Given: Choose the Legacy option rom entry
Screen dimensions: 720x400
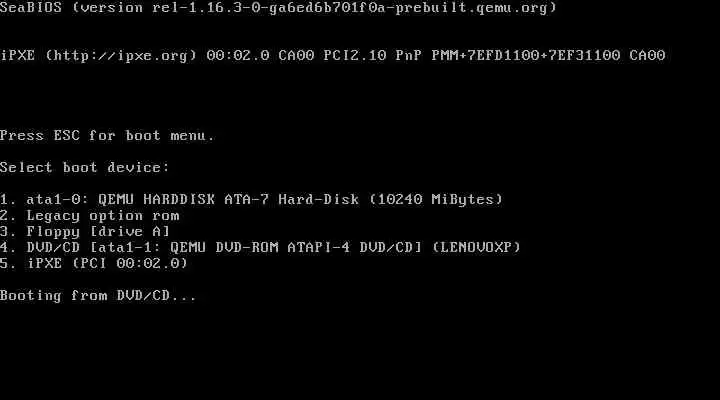Looking at the screenshot, I should [90, 216].
